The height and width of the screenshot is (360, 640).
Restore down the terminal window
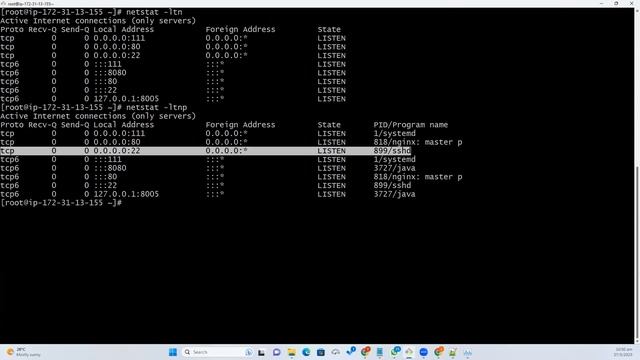point(616,3)
